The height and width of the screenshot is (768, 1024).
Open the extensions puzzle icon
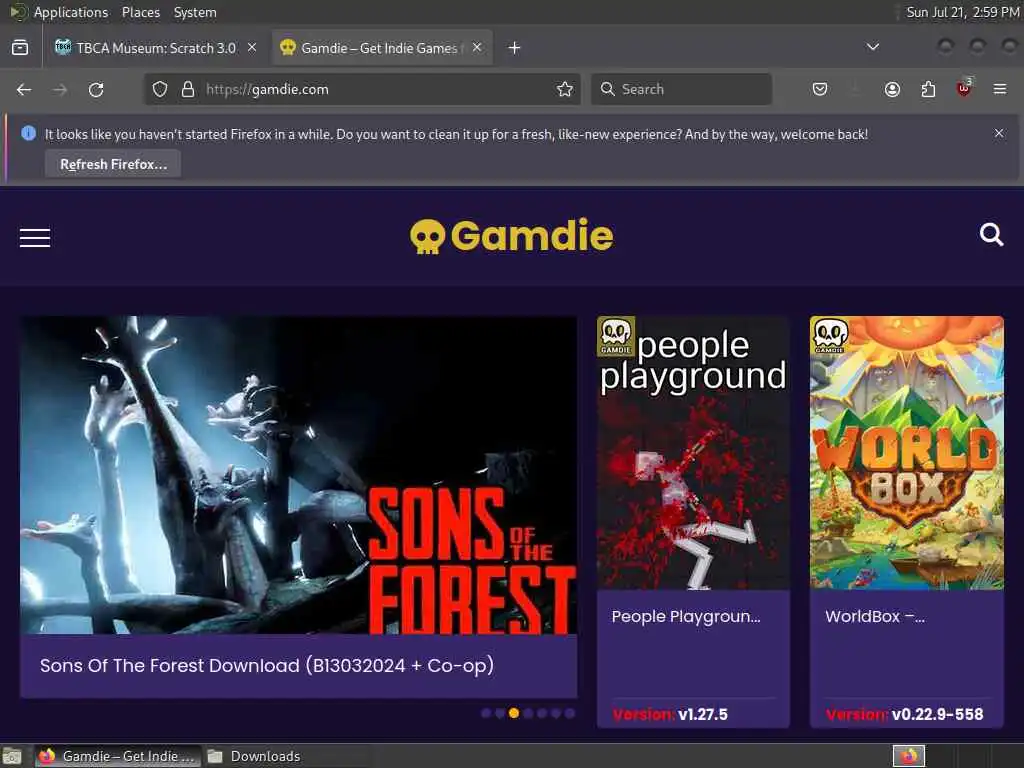click(x=928, y=89)
